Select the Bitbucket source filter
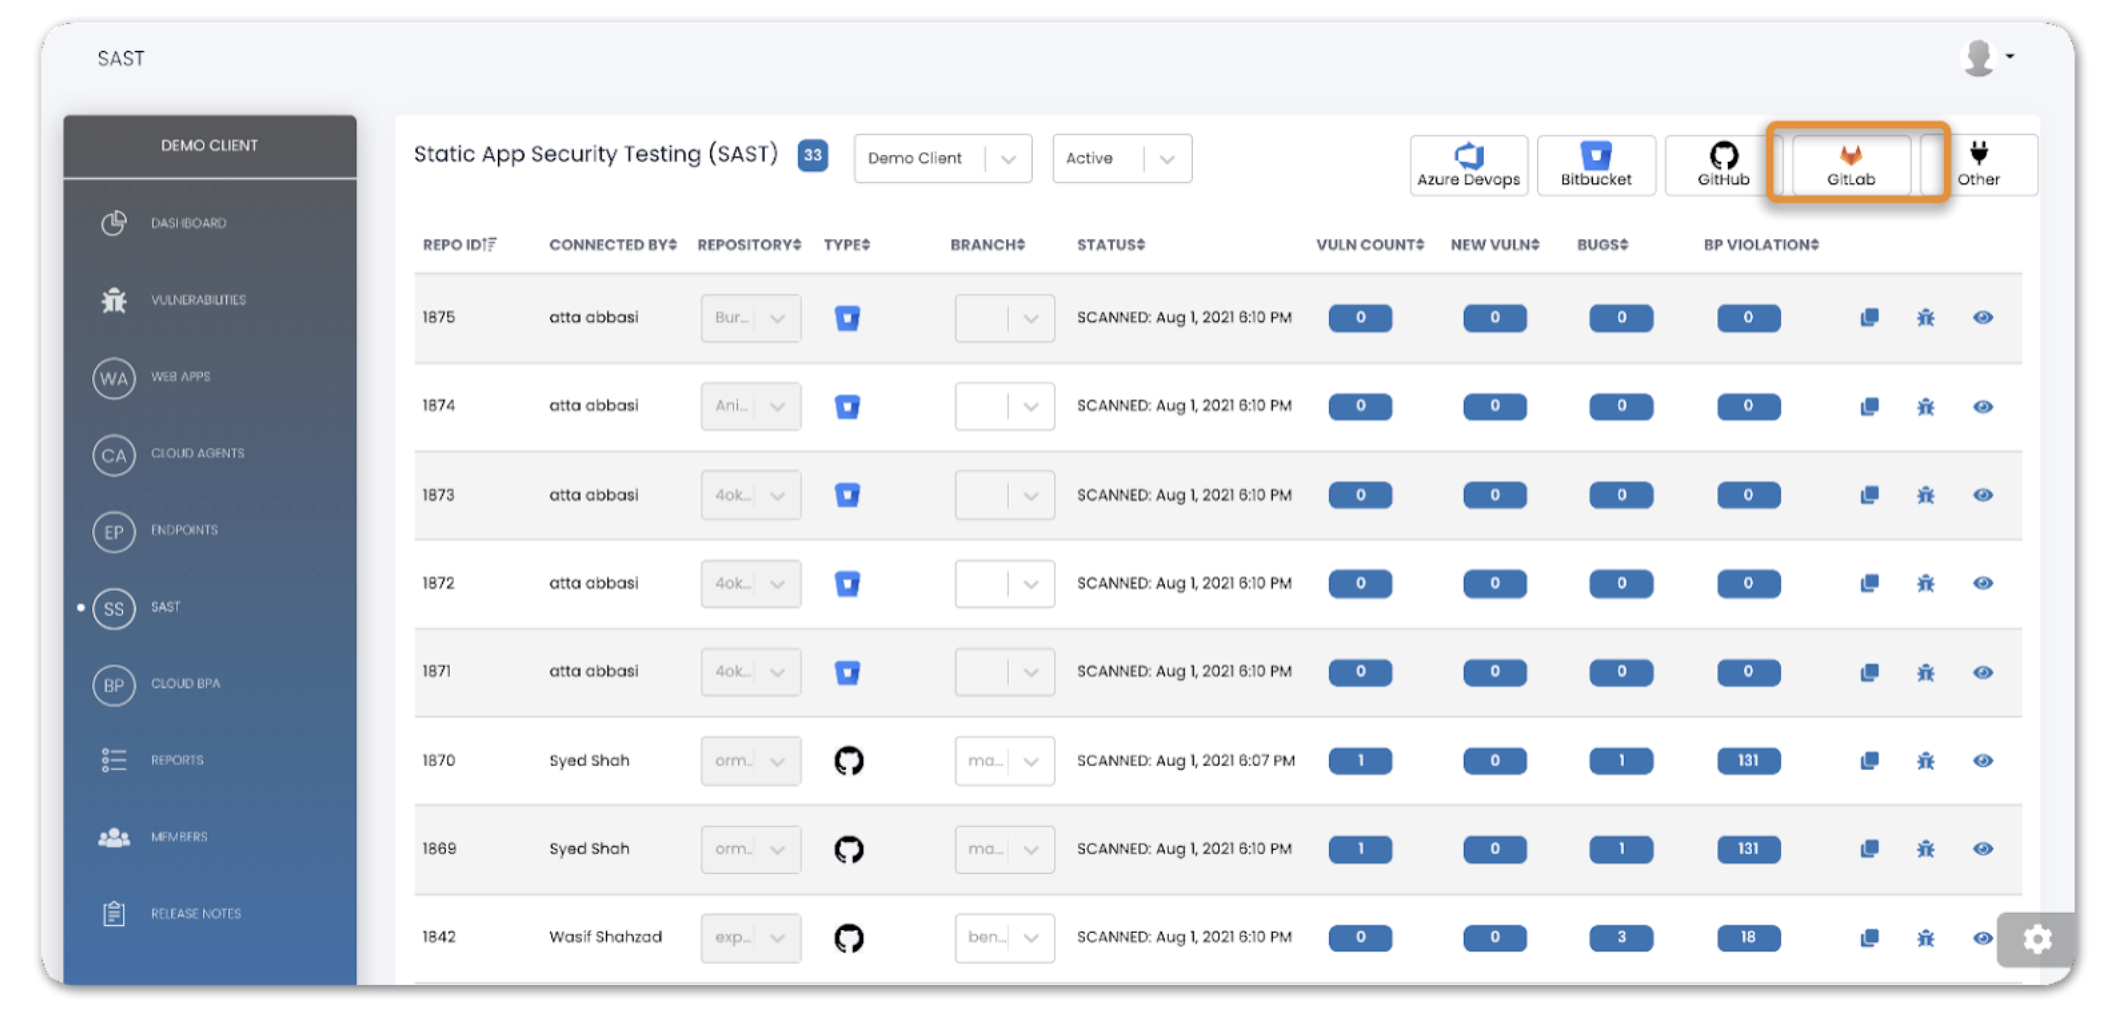 pos(1596,165)
